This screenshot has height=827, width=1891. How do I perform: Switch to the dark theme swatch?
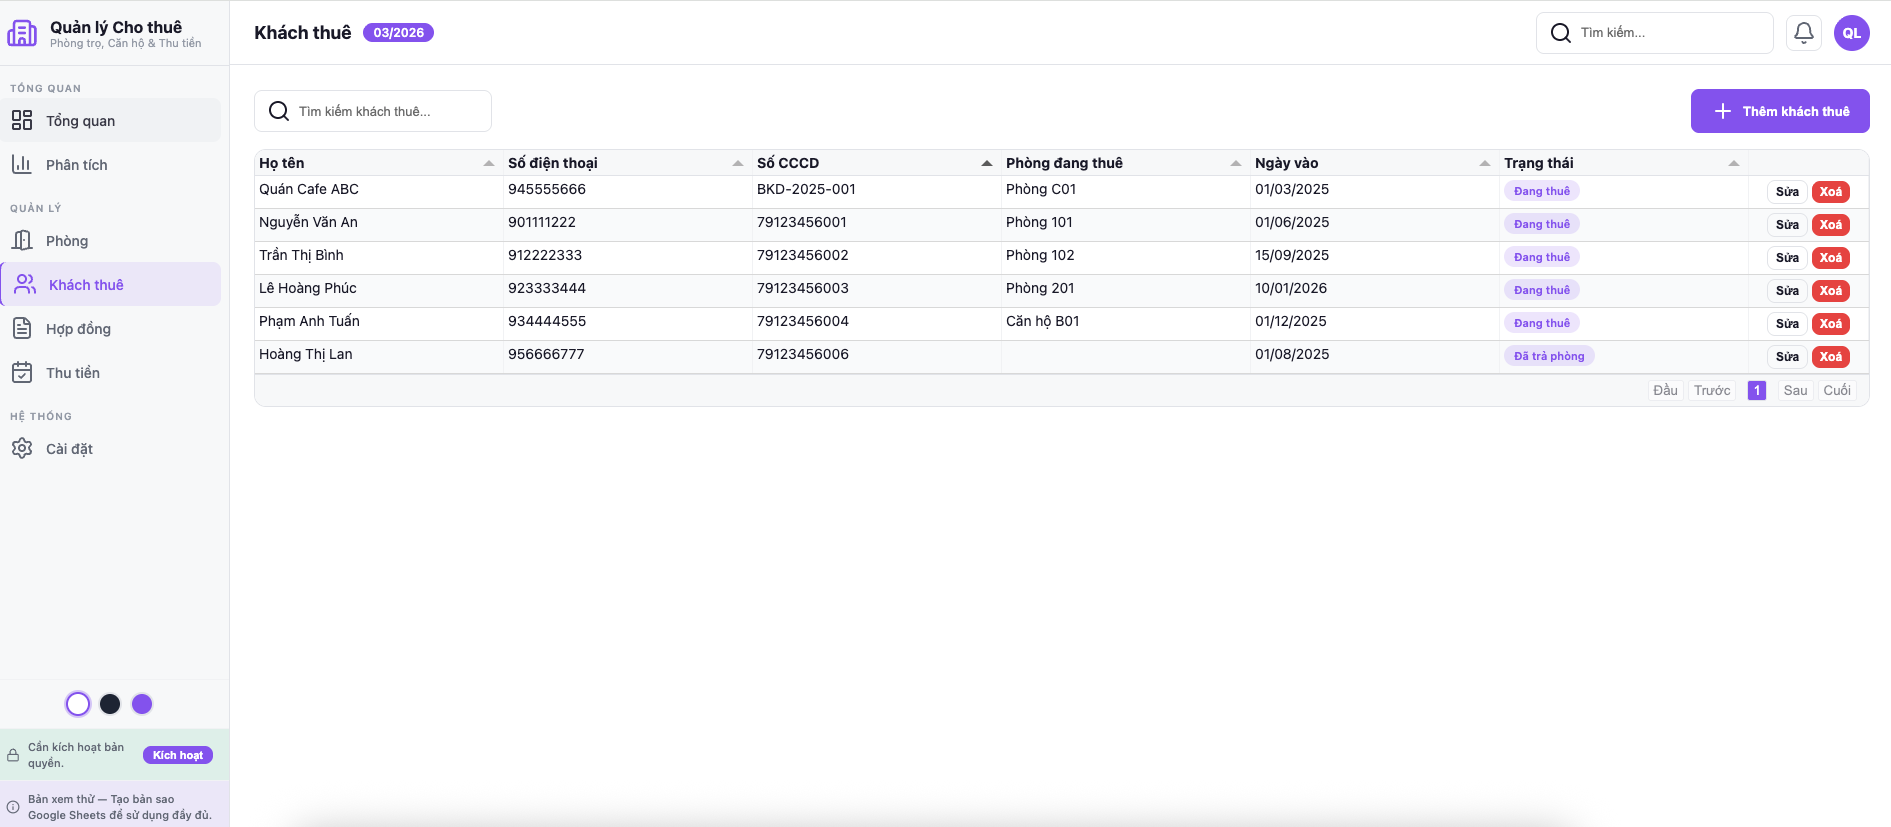pyautogui.click(x=110, y=704)
